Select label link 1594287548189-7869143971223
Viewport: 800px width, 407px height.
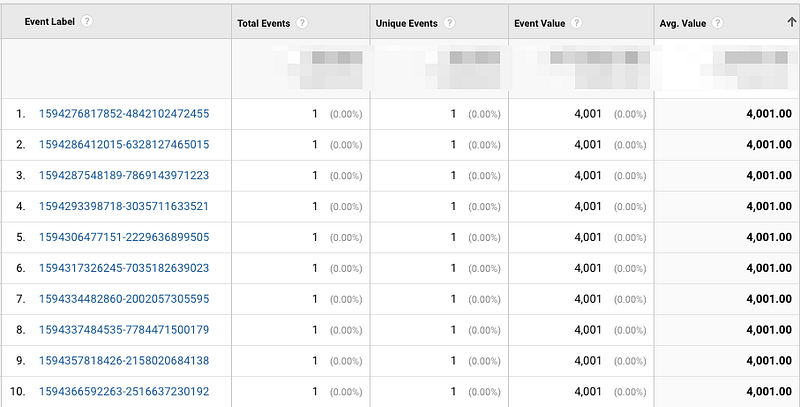coord(124,176)
